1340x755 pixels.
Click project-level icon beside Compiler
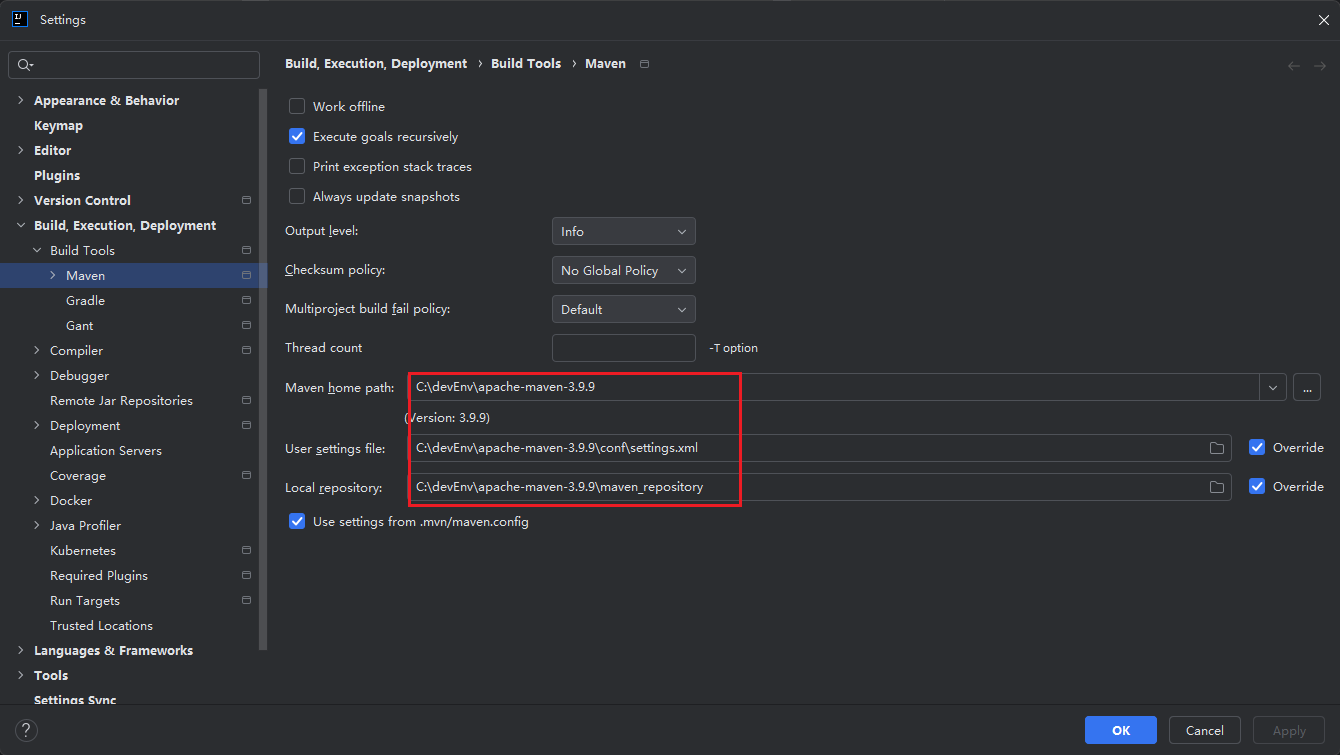[246, 351]
